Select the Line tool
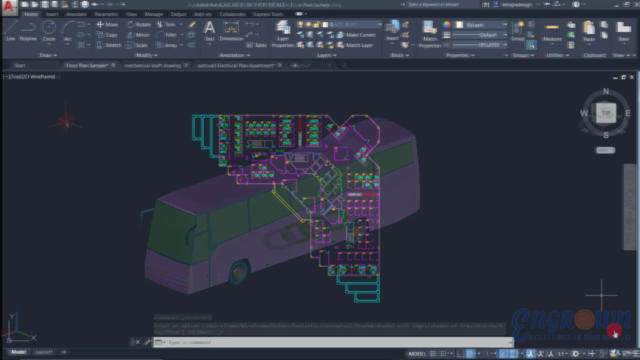640x360 pixels. coord(10,31)
